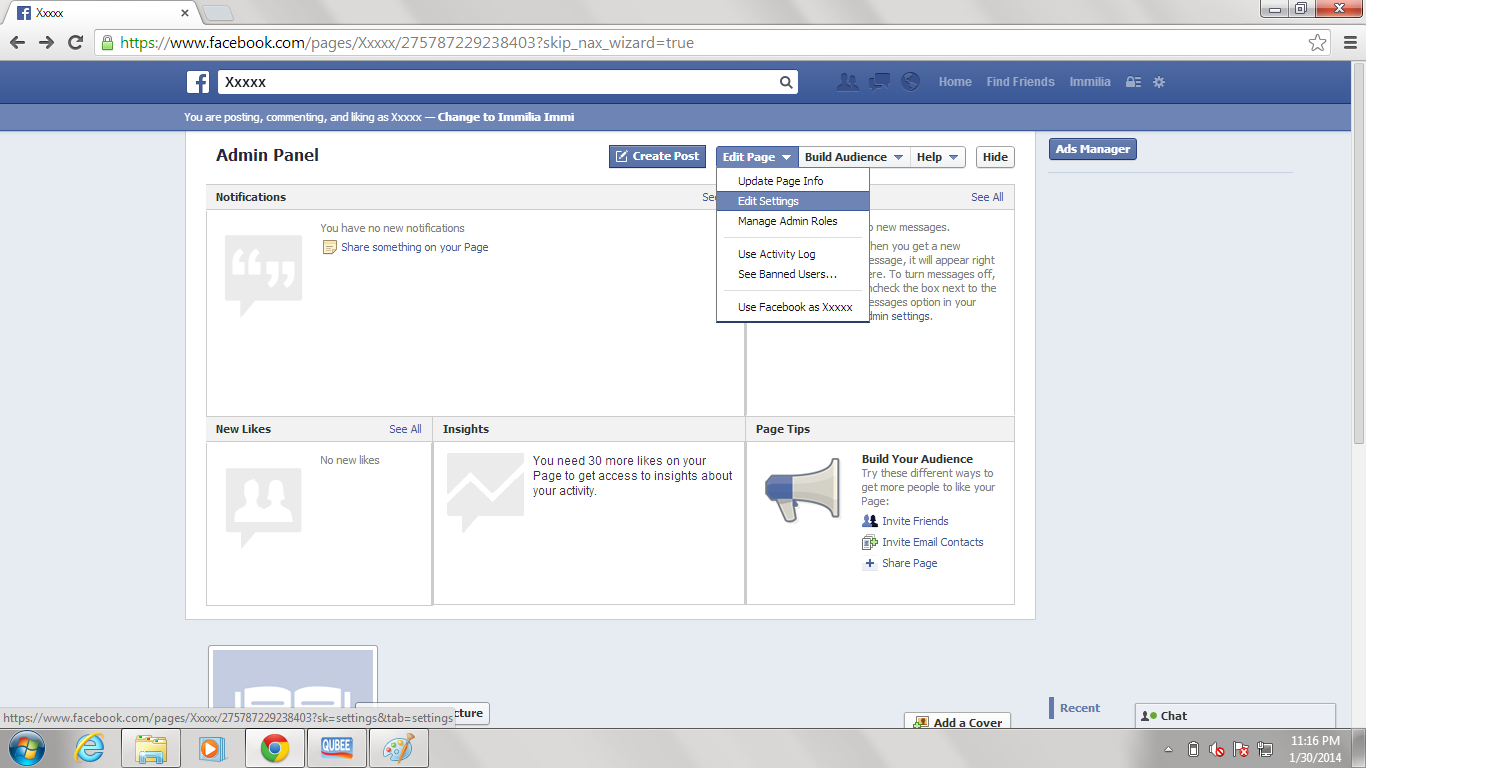
Task: Click Add a Cover button
Action: [957, 722]
